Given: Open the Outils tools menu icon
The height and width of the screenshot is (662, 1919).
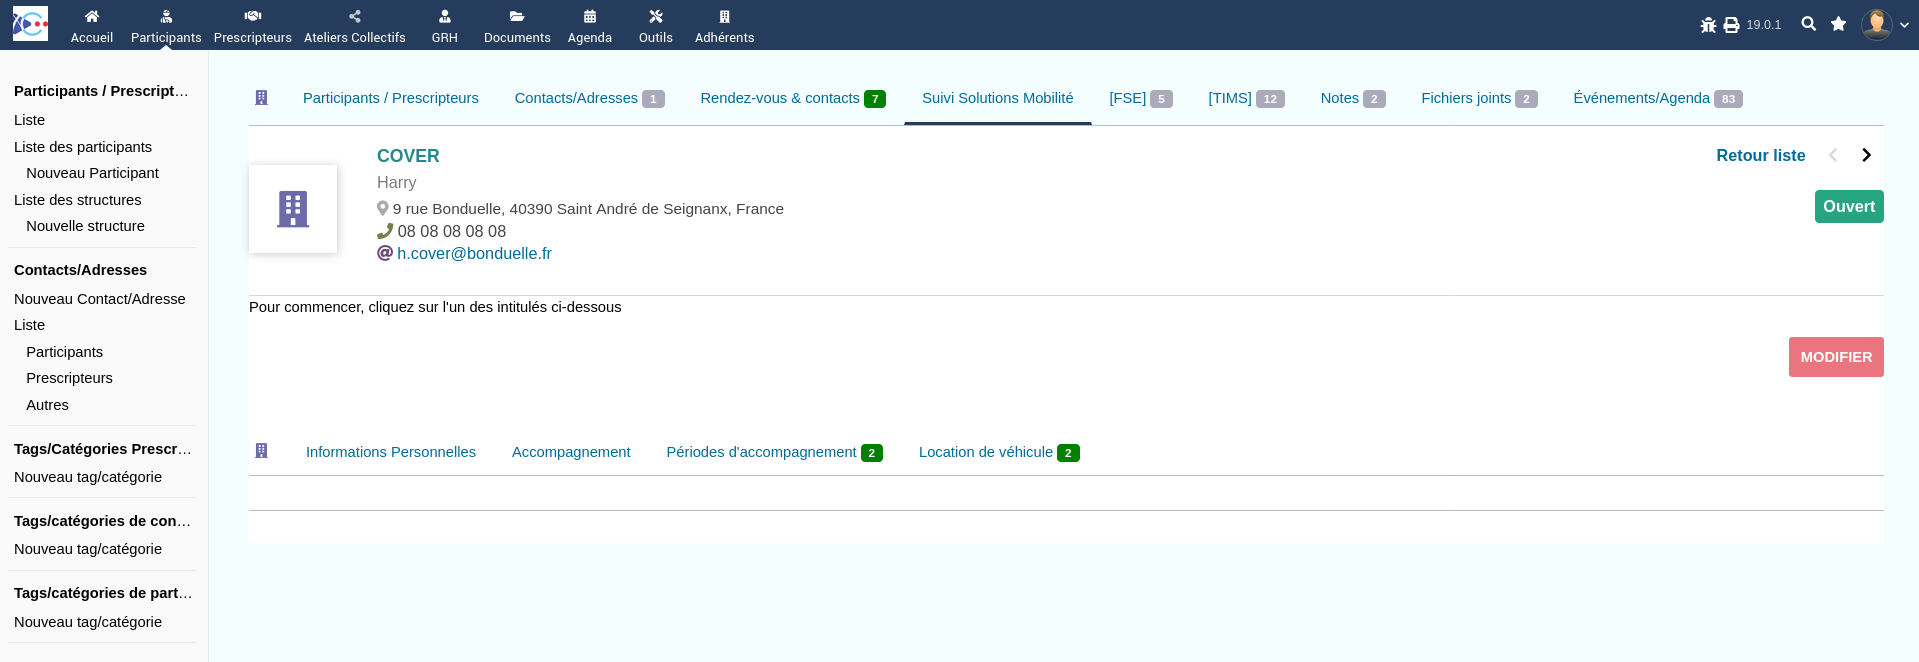Looking at the screenshot, I should coord(656,16).
